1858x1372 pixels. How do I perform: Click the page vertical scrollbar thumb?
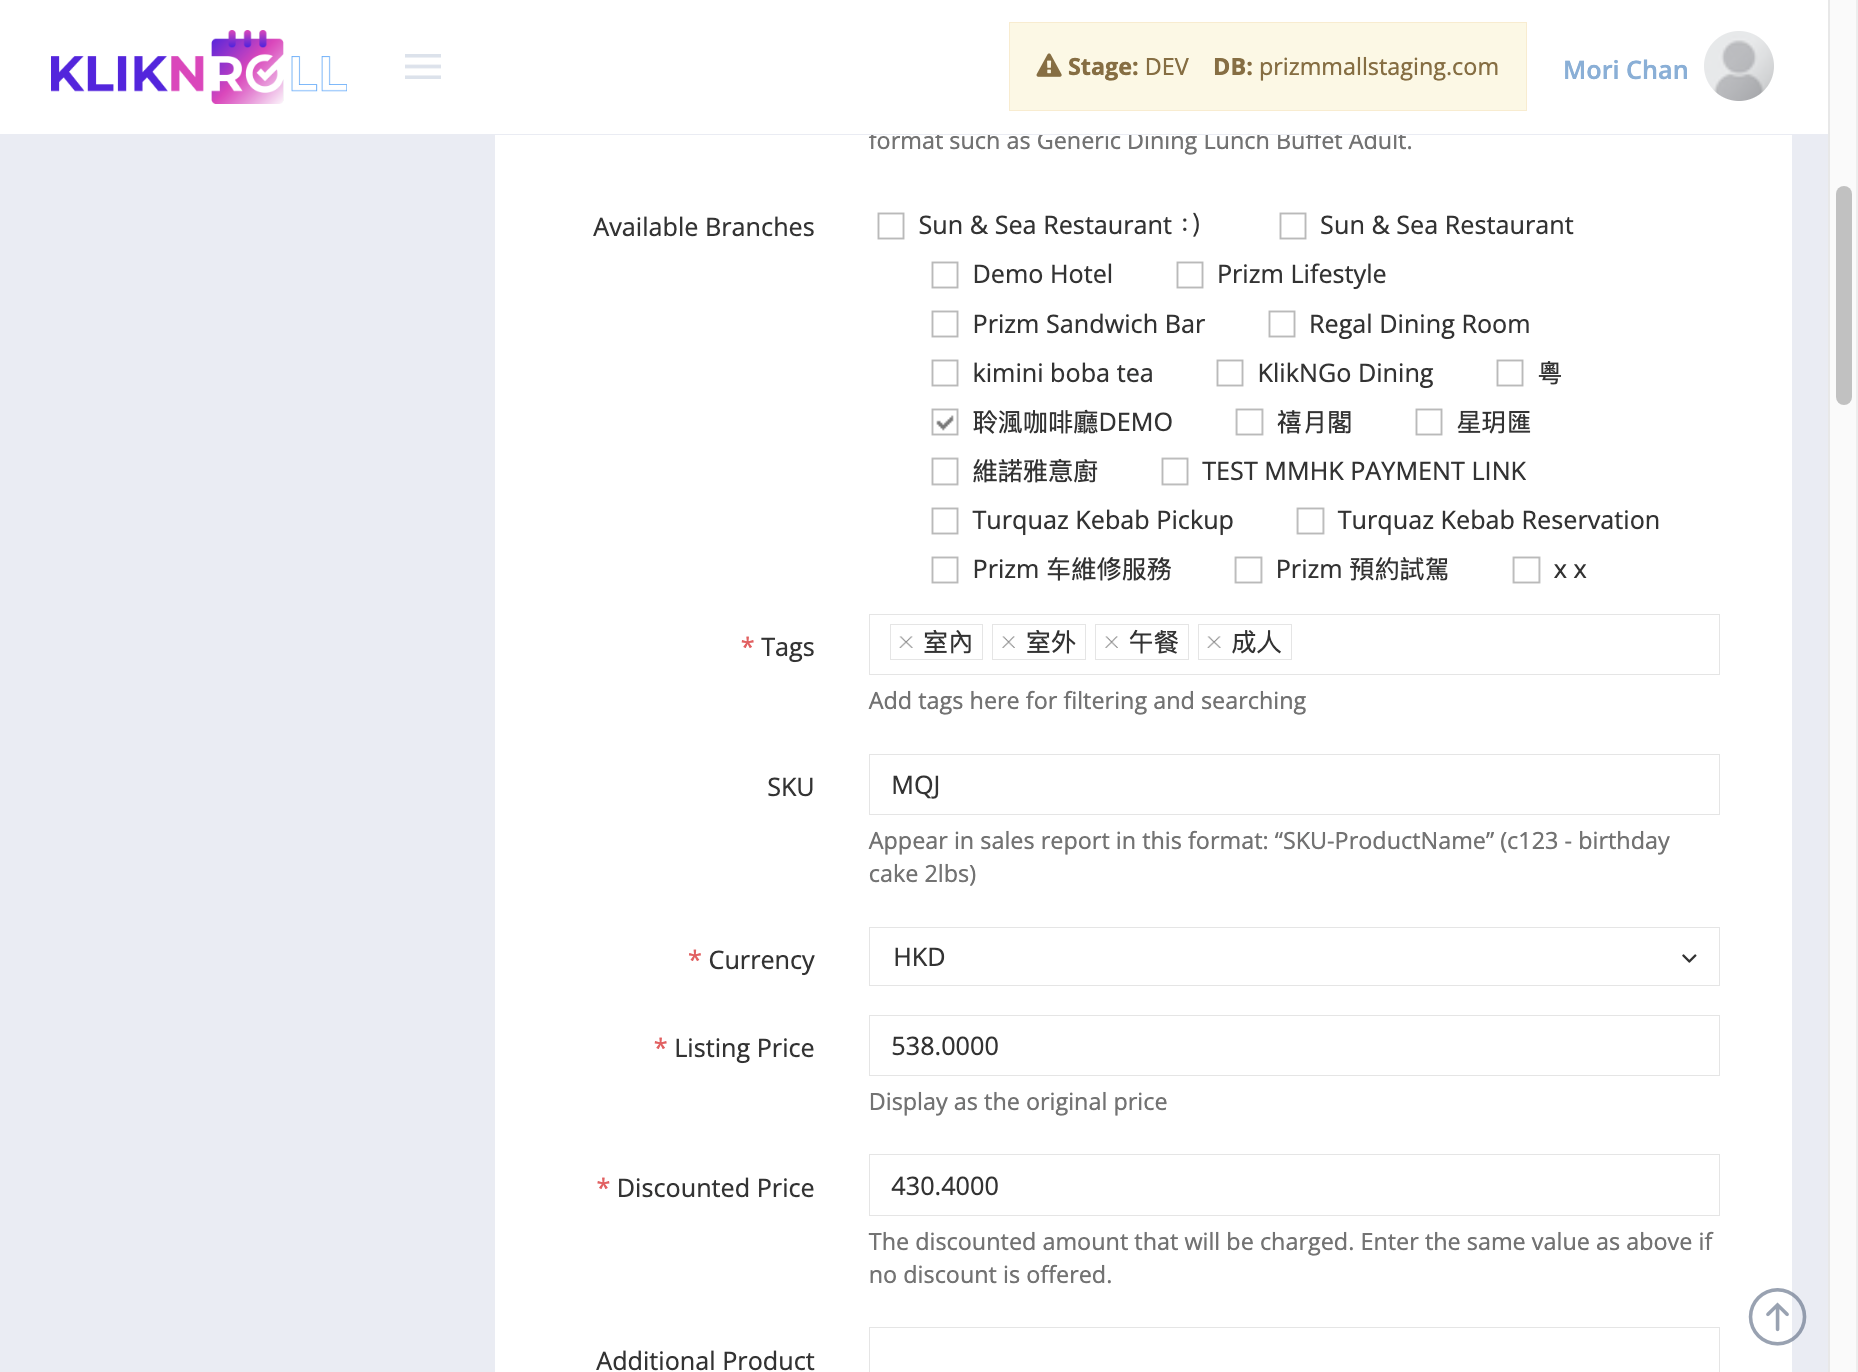(x=1844, y=295)
